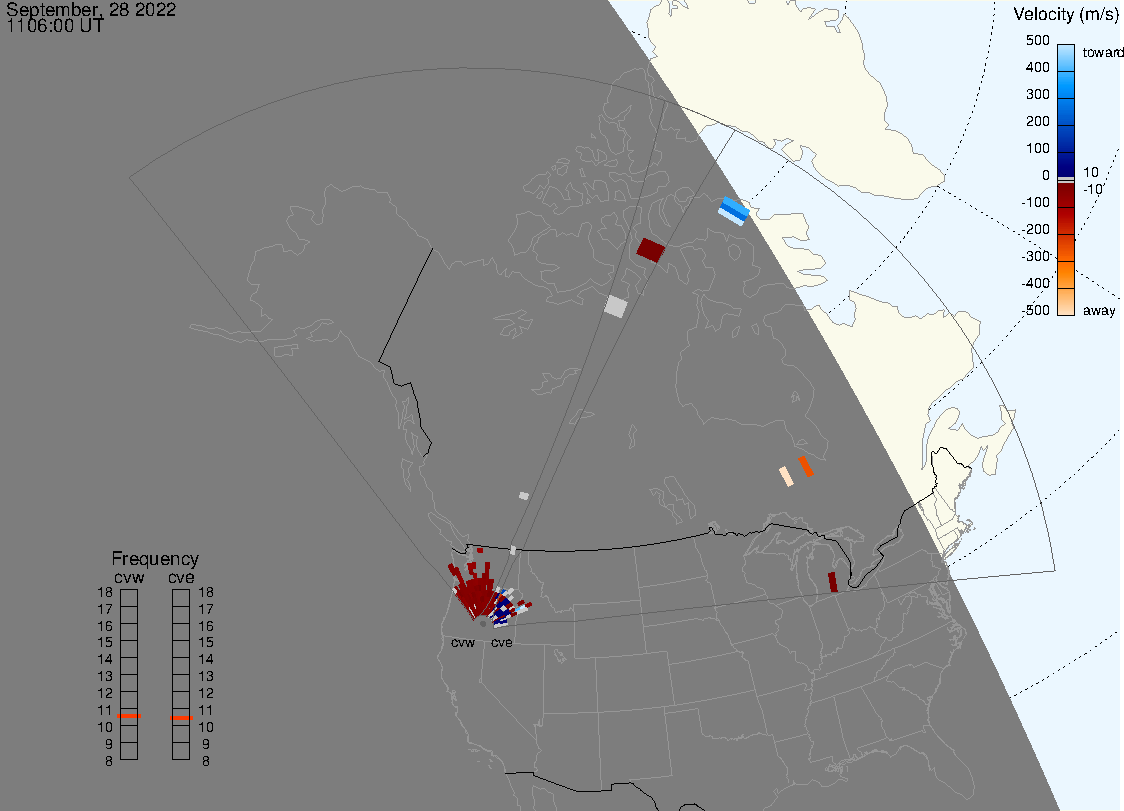Click the cve heading above frequency bar
The width and height of the screenshot is (1124, 811).
click(x=181, y=577)
